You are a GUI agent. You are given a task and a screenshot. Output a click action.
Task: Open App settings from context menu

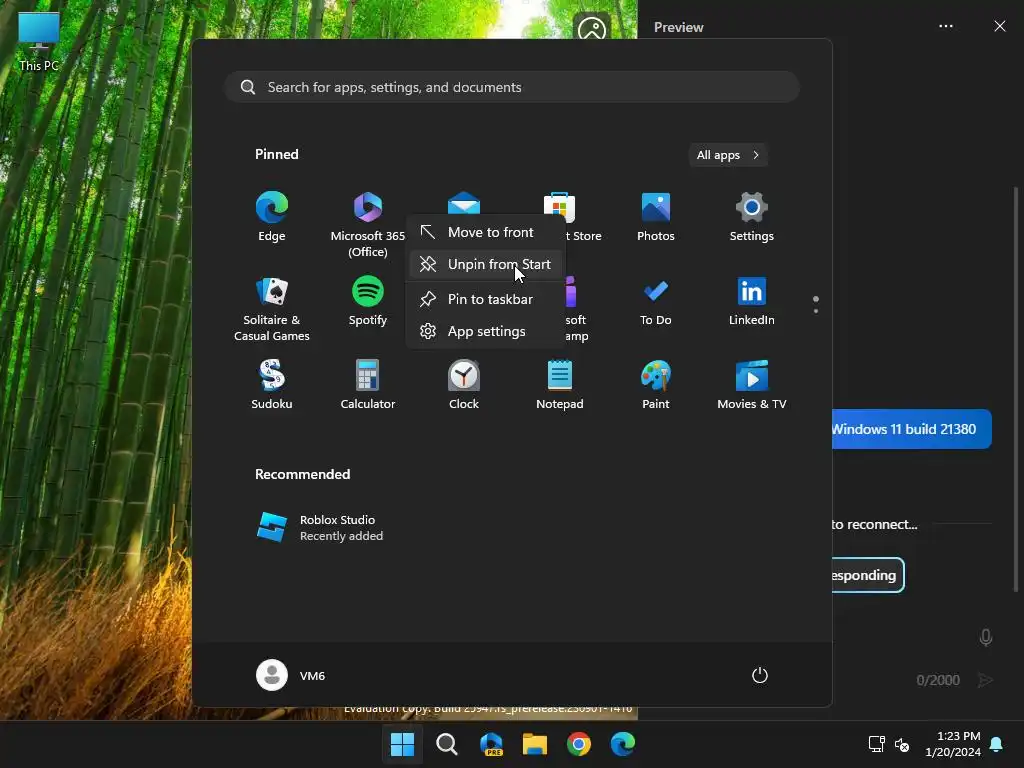(x=484, y=332)
